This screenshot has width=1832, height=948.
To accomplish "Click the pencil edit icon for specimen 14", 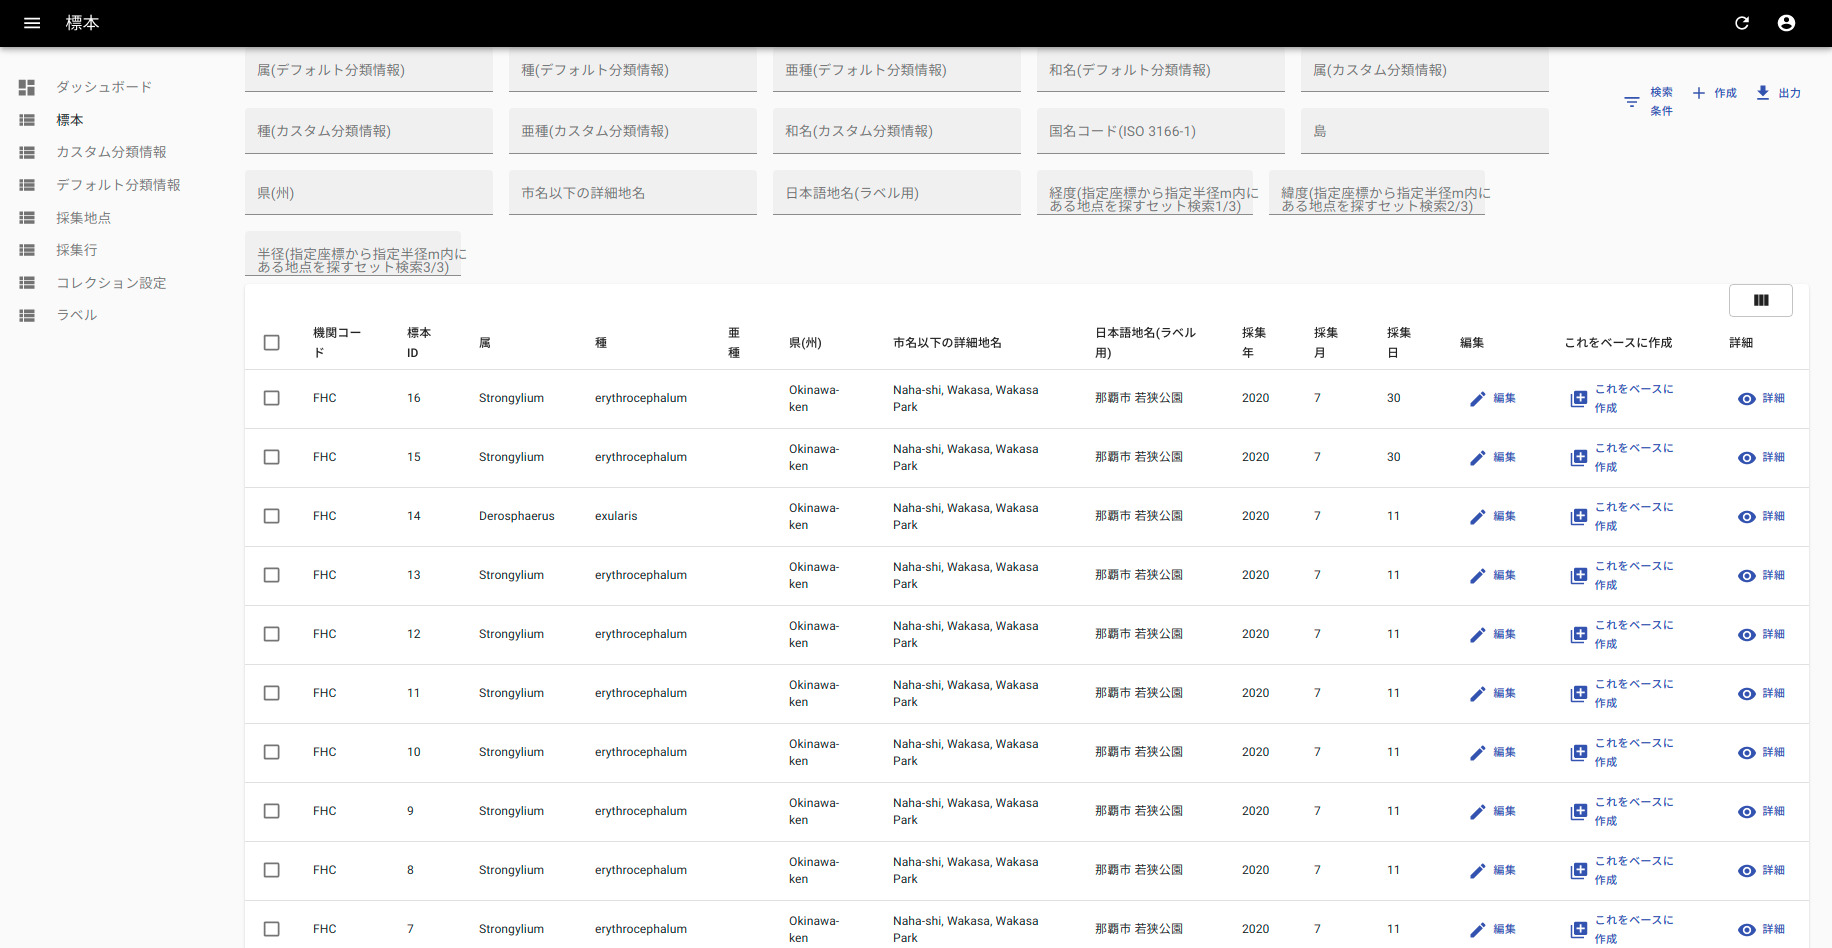I will point(1477,517).
